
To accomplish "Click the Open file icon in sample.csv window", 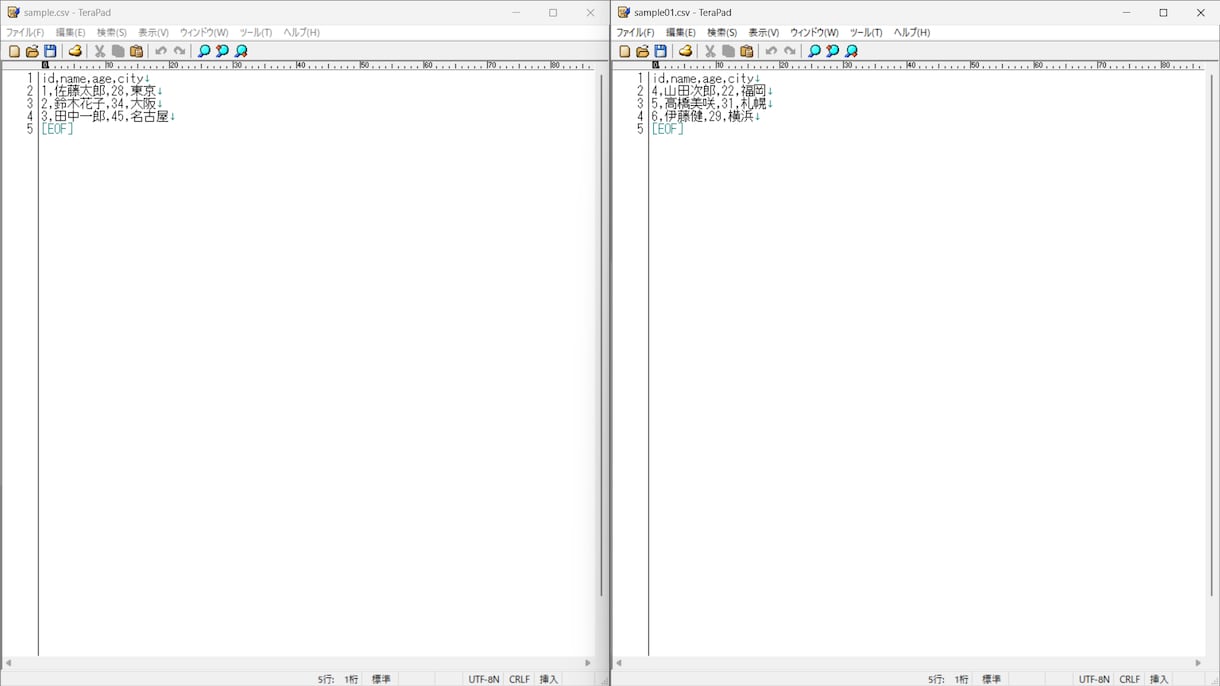I will pos(32,51).
